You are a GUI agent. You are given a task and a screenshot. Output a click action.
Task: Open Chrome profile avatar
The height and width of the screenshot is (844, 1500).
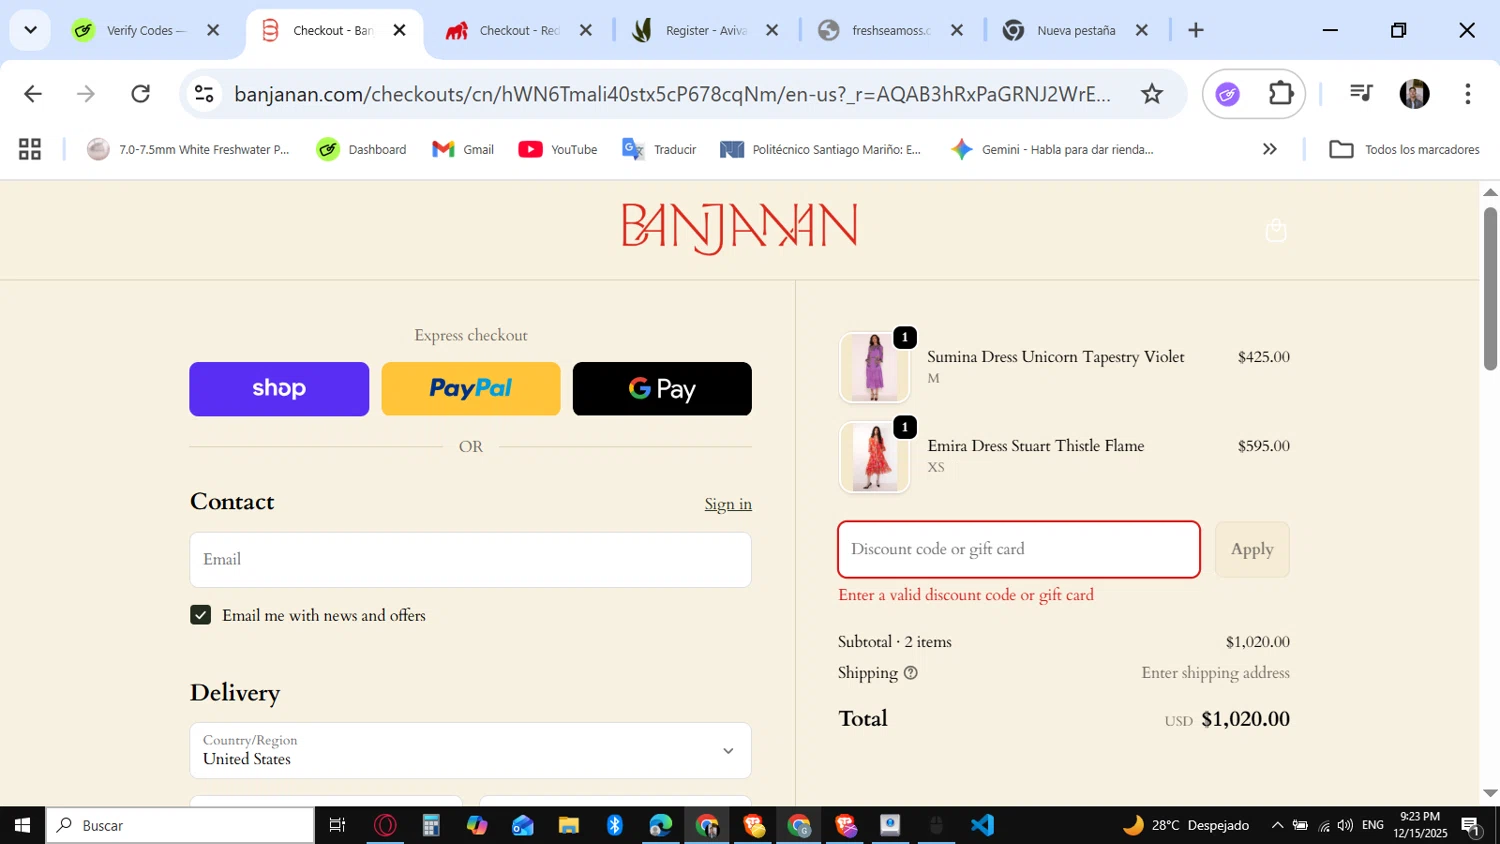(x=1414, y=94)
